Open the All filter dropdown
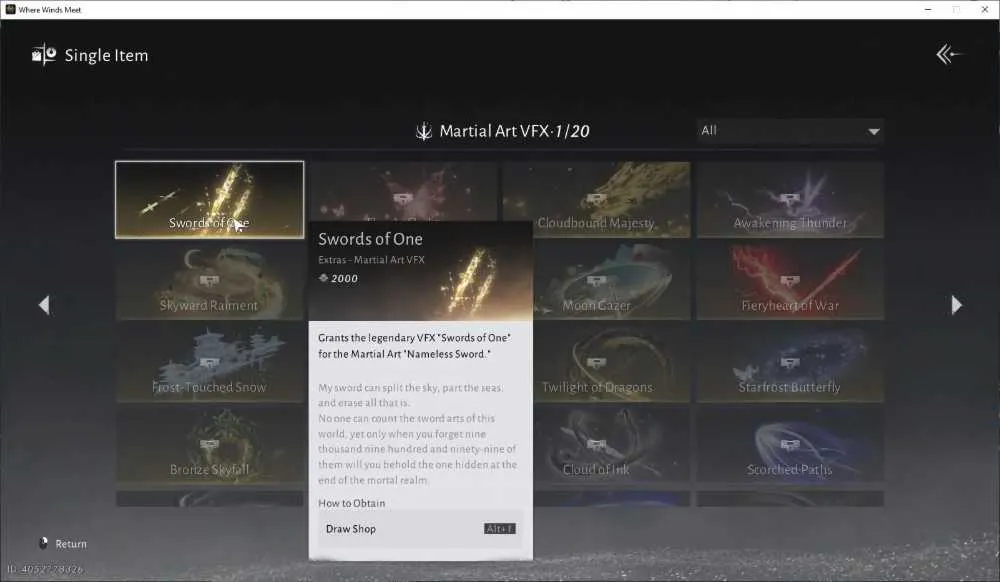 [x=790, y=131]
